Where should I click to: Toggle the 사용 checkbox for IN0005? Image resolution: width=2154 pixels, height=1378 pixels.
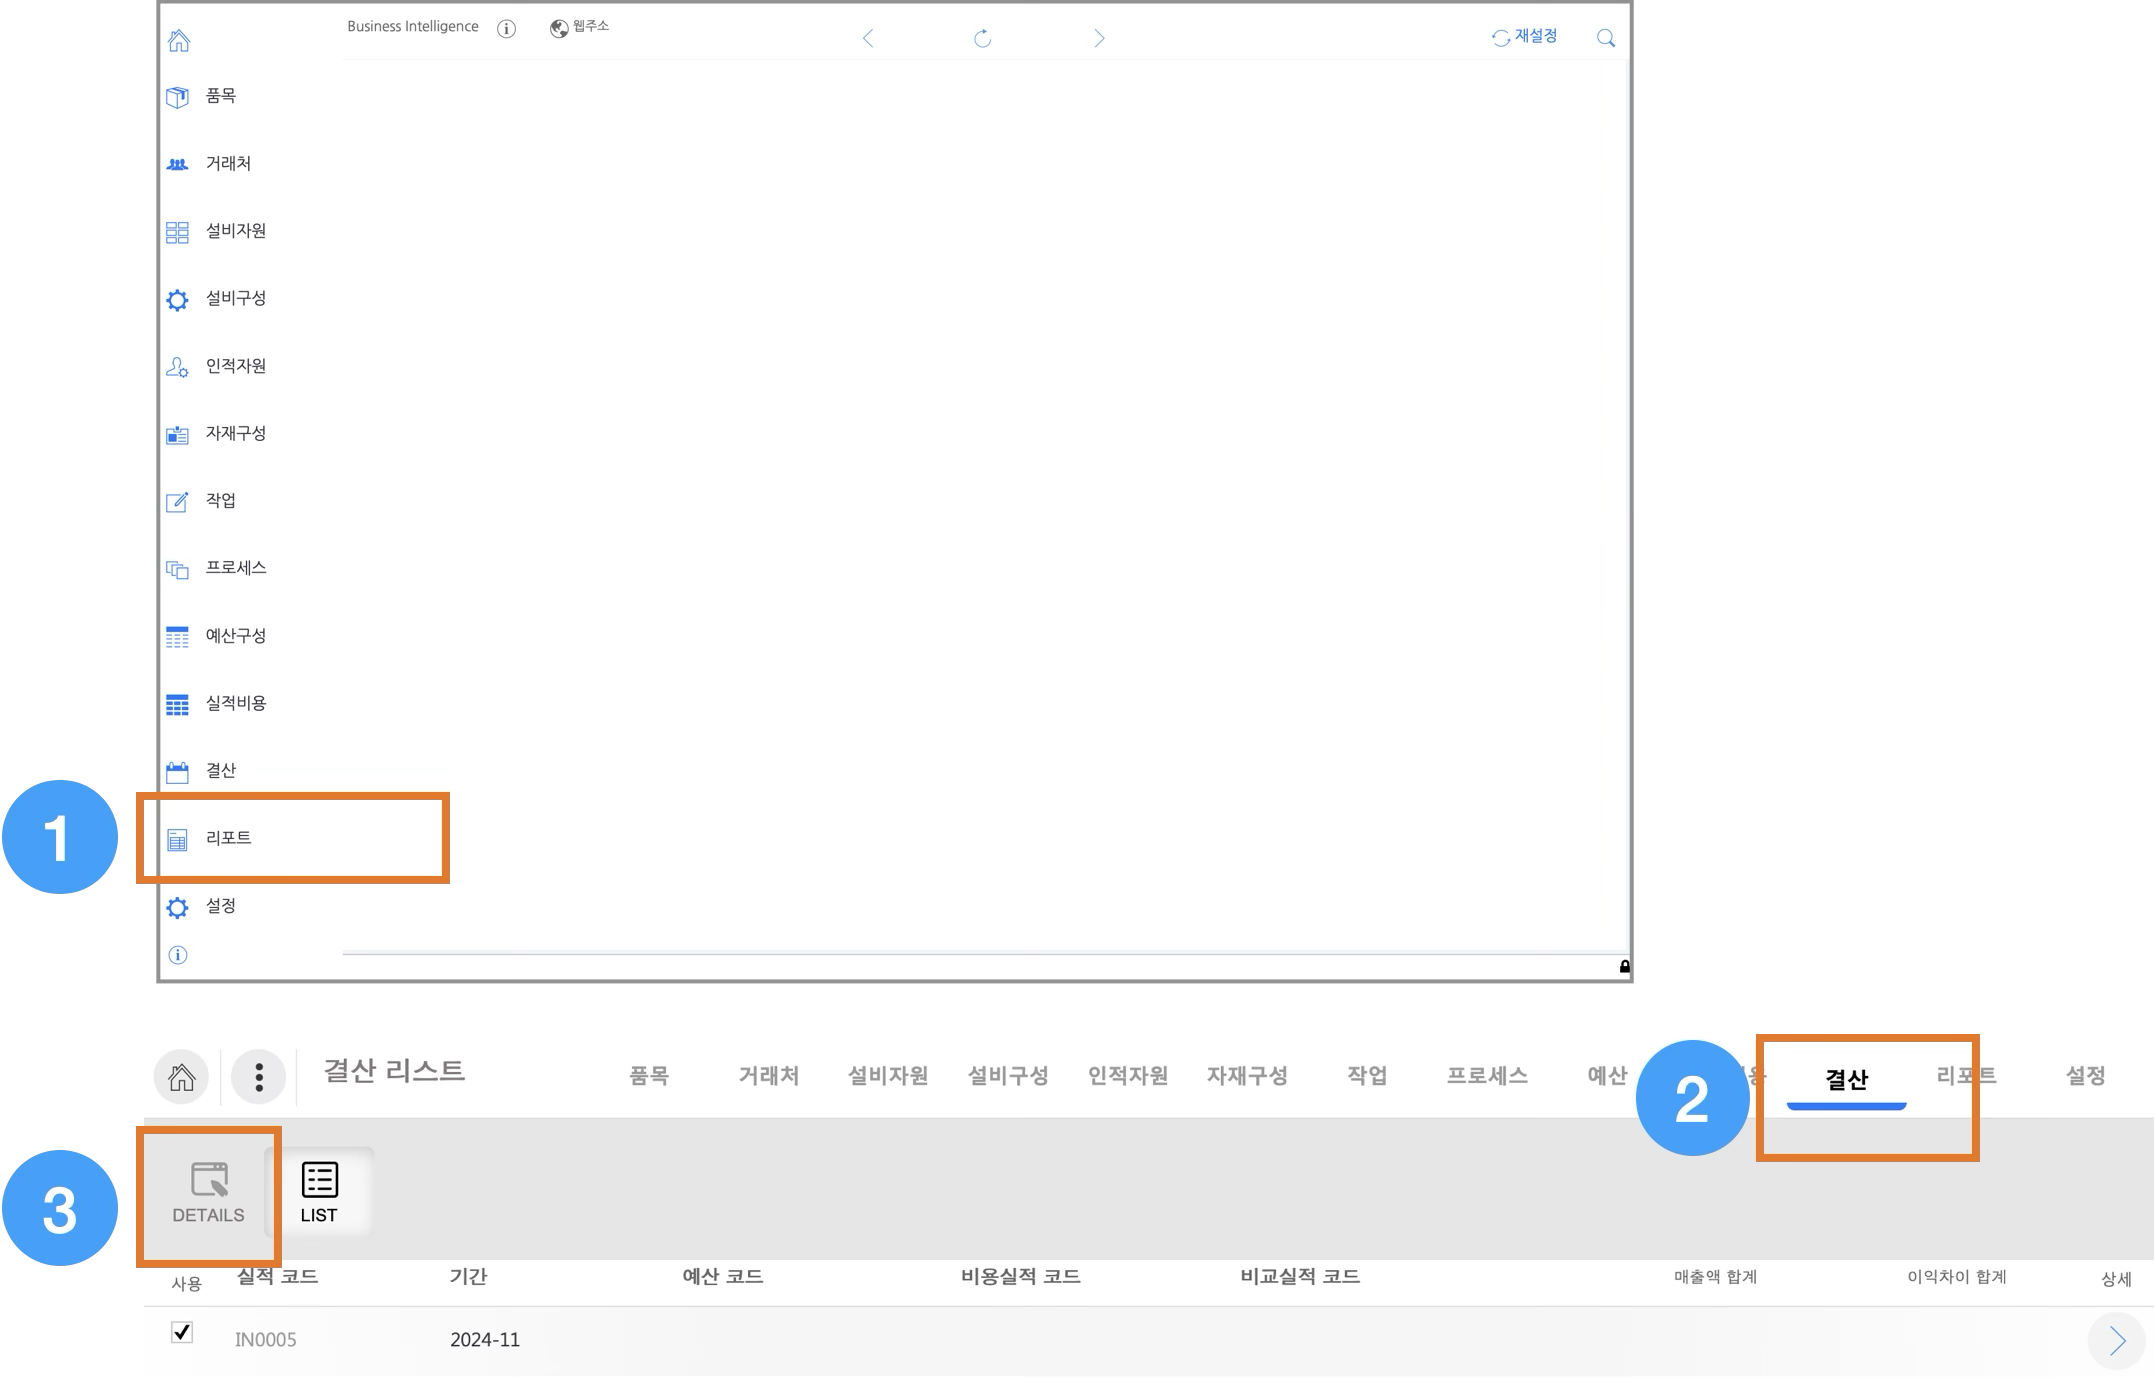(x=182, y=1332)
